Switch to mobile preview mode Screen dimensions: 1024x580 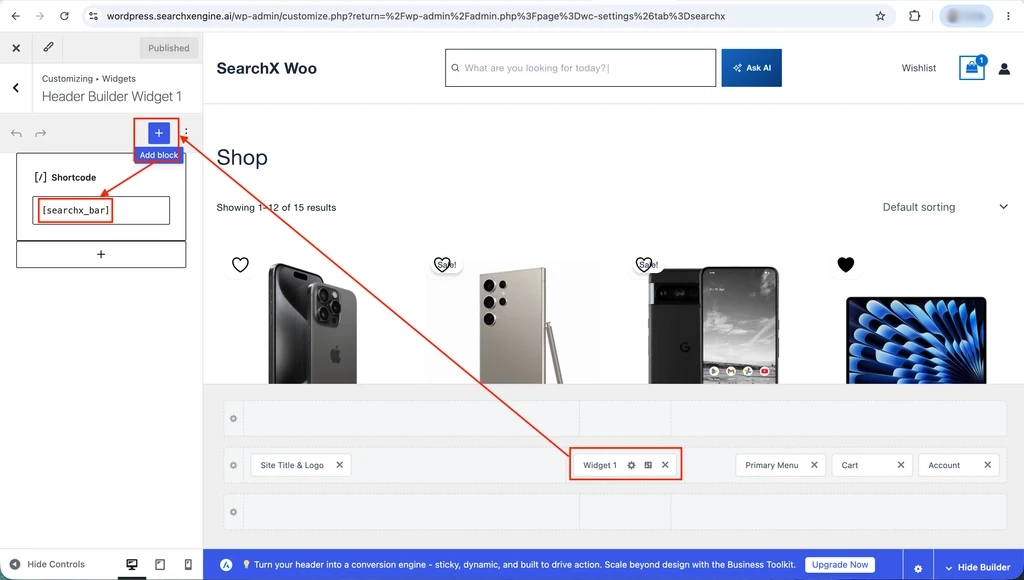tap(188, 564)
